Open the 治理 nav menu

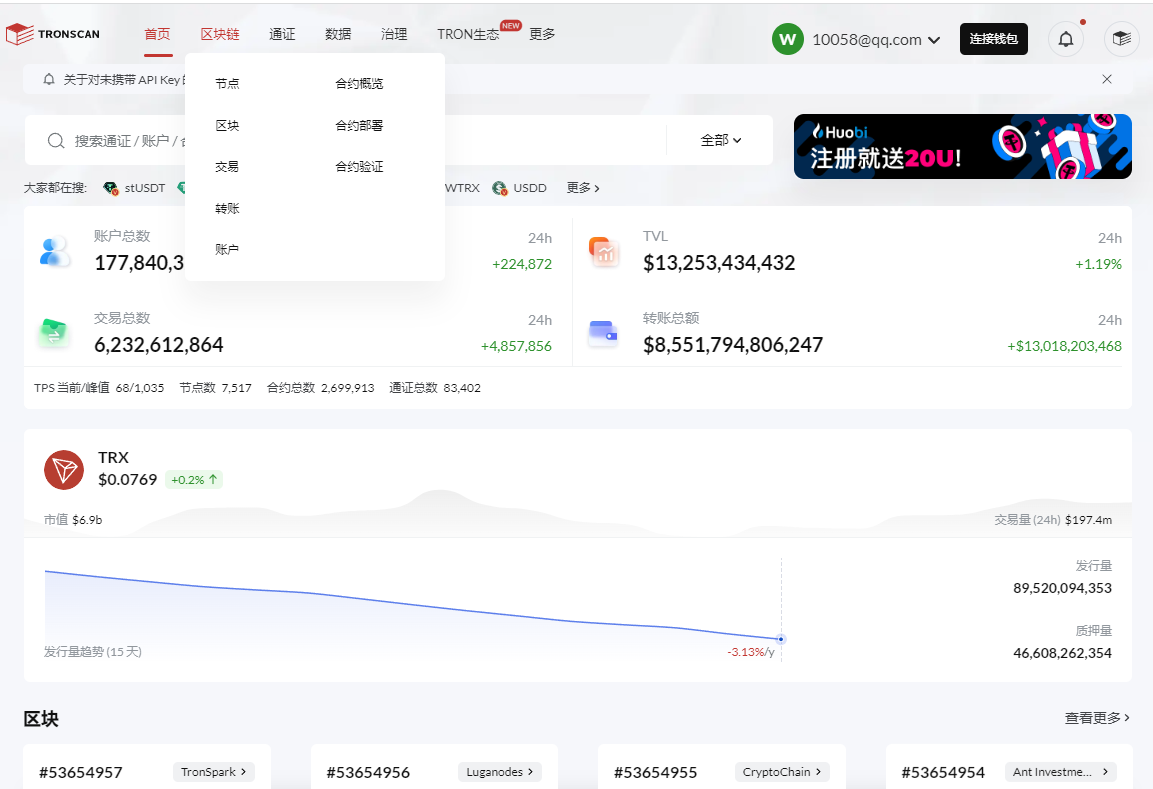pos(394,34)
